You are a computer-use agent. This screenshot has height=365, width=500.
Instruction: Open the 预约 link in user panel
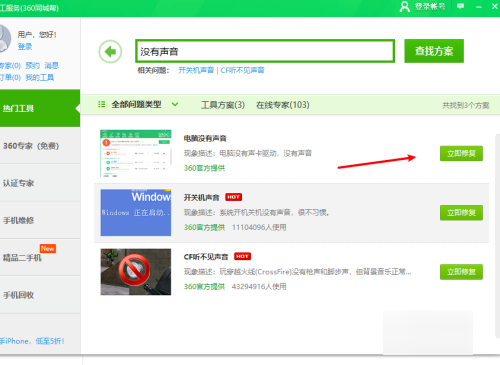pos(33,66)
